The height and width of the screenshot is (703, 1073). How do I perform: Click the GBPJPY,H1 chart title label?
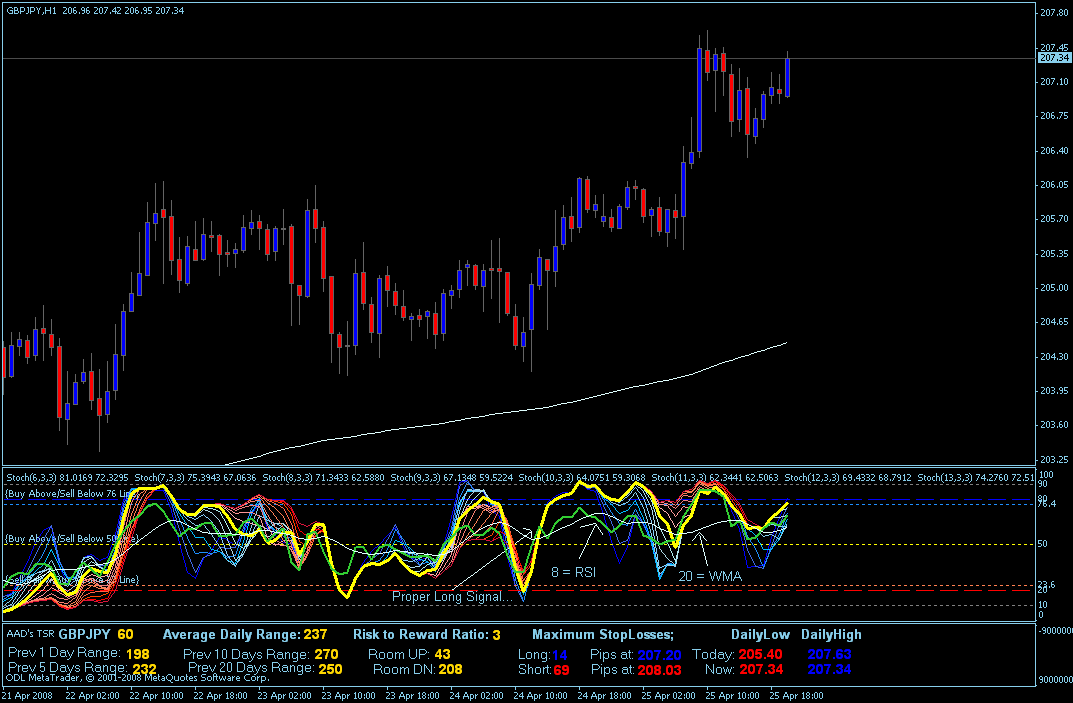pyautogui.click(x=32, y=10)
